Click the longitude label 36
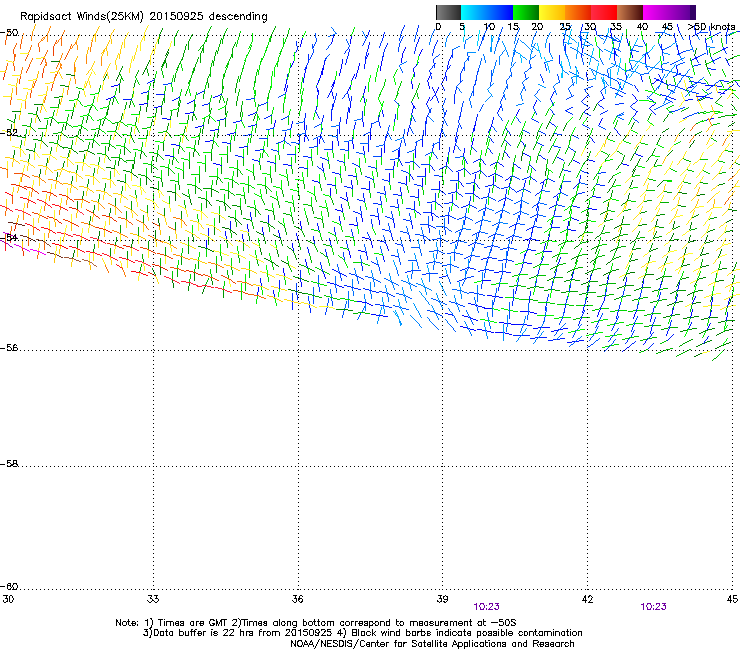The image size is (740, 650). click(297, 599)
